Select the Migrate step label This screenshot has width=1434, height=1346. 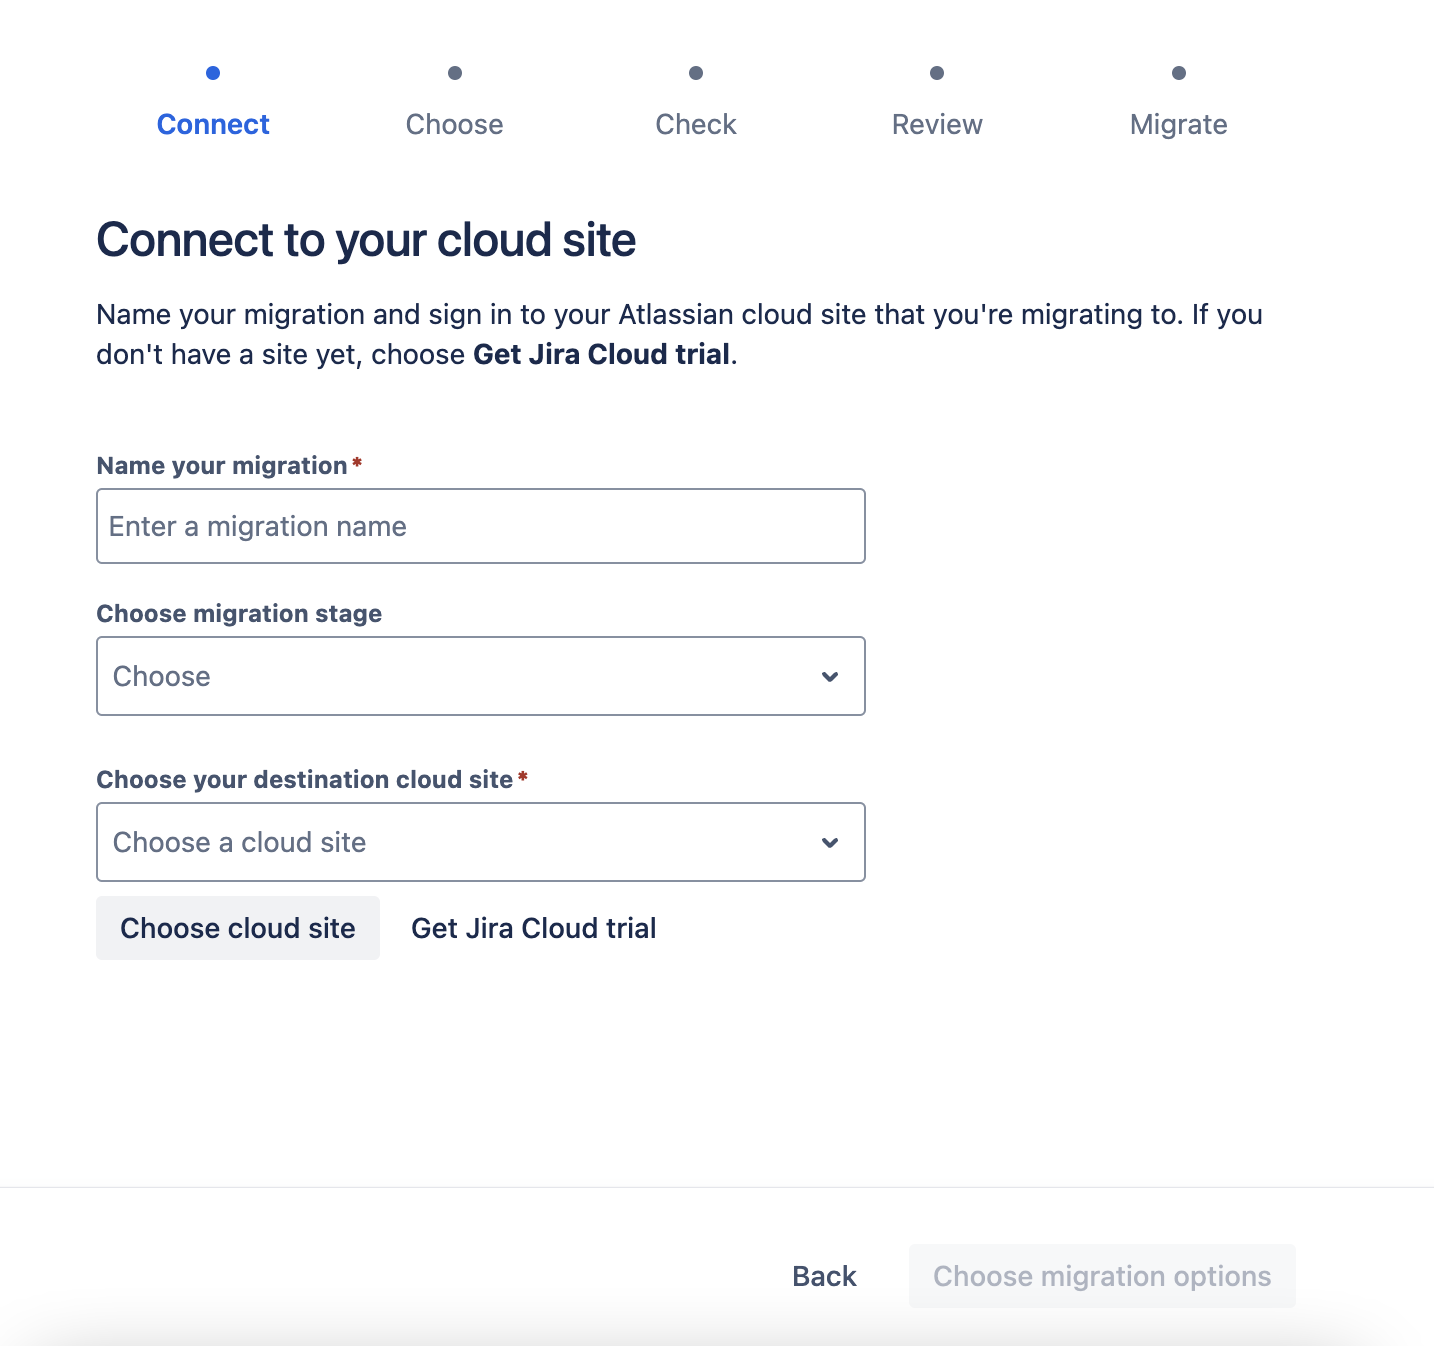1179,124
